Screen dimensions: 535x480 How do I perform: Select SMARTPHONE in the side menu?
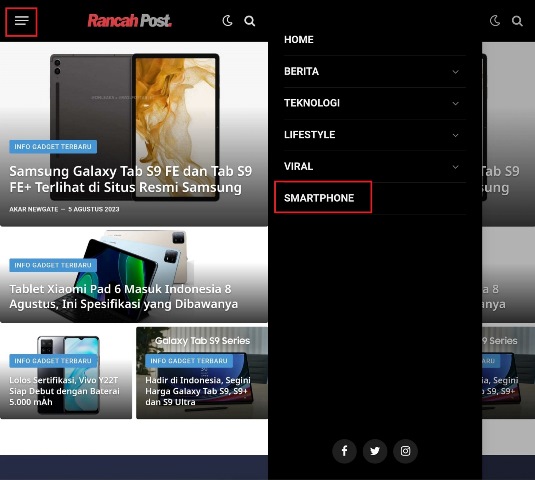click(x=319, y=198)
